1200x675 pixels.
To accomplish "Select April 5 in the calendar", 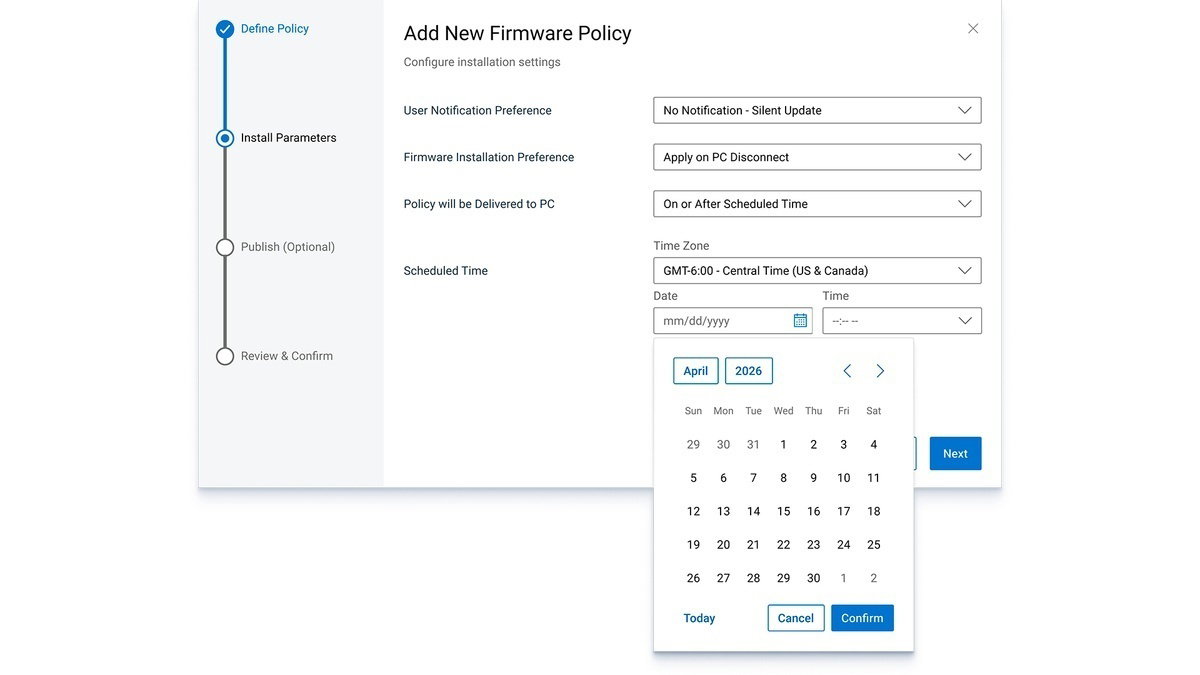I will pos(694,478).
